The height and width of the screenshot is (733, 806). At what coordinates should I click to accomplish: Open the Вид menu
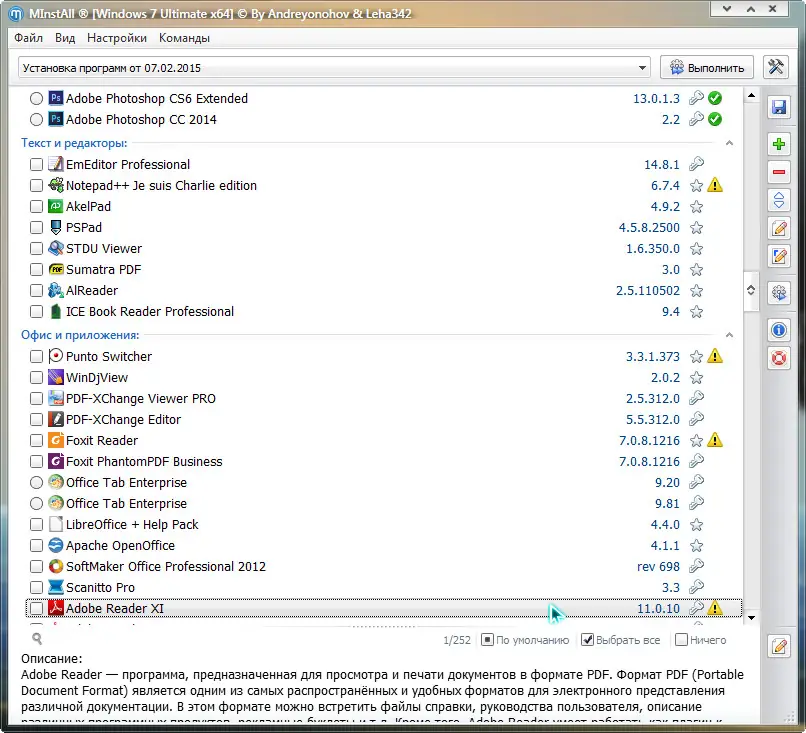(65, 38)
